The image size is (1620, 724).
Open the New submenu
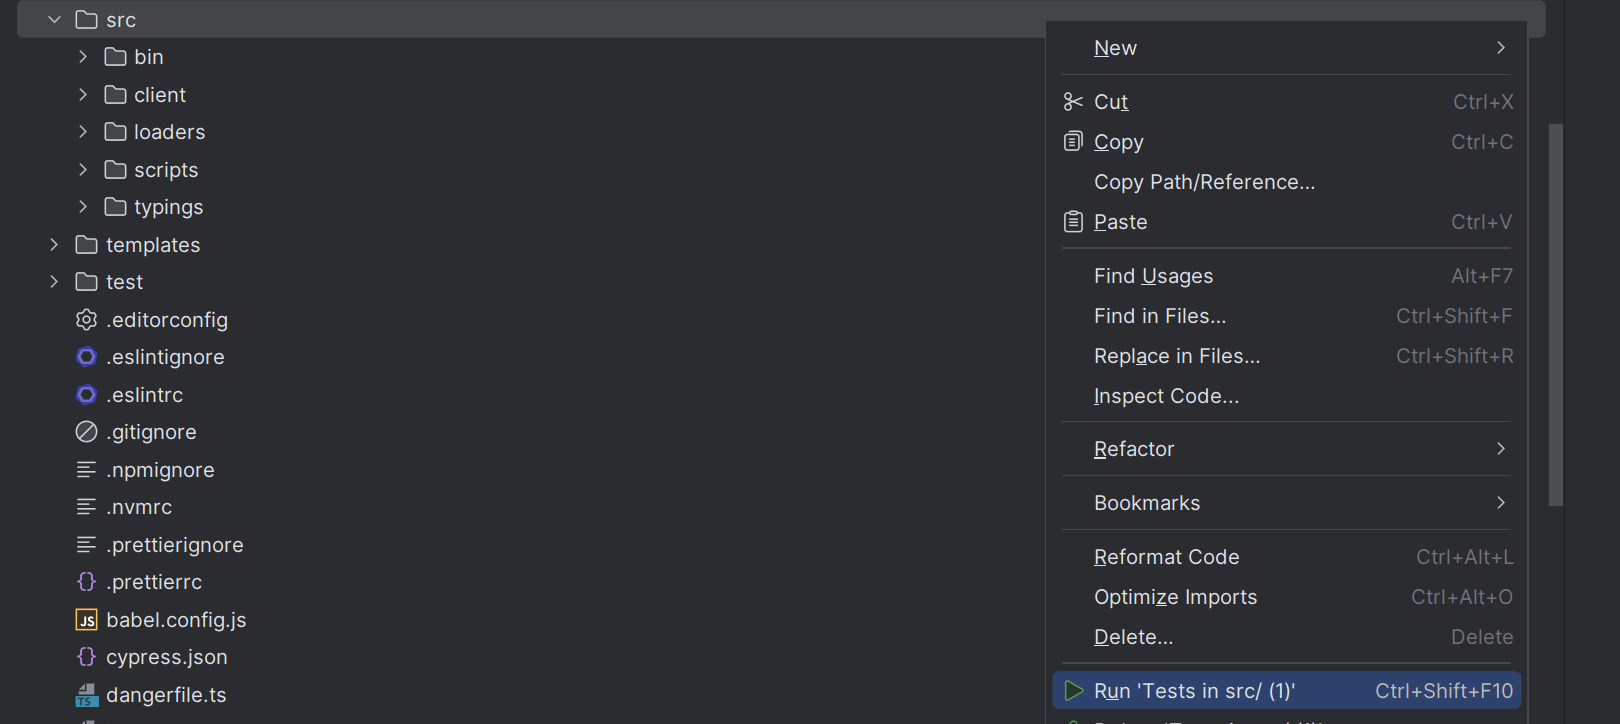[1114, 47]
